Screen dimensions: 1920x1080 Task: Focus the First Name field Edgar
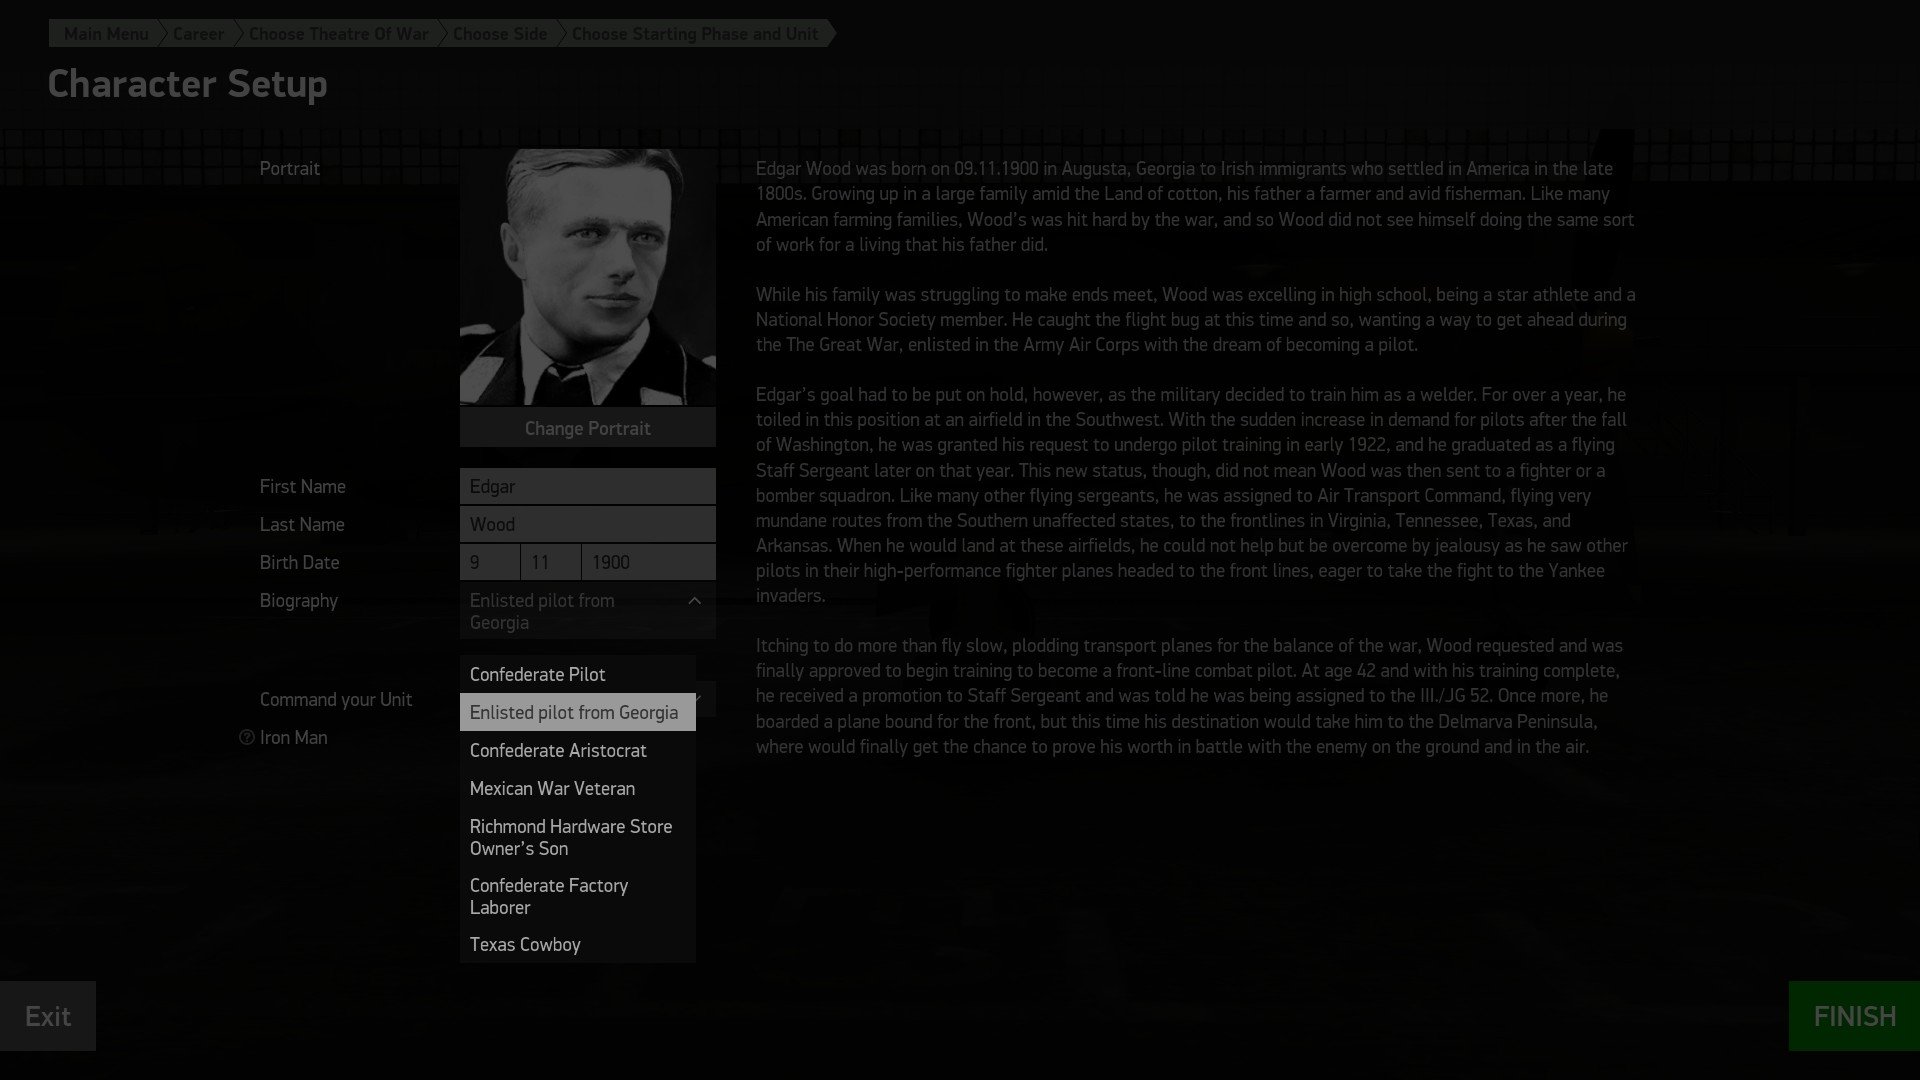587,487
